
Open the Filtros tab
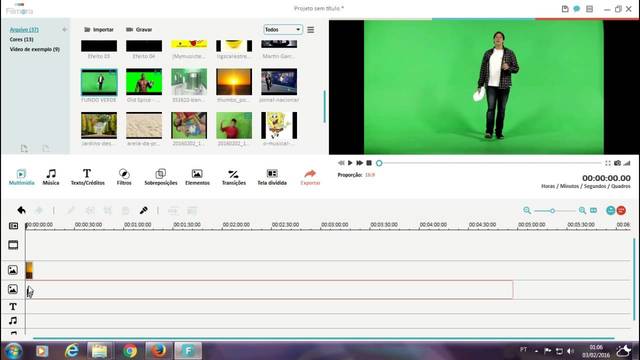(124, 177)
